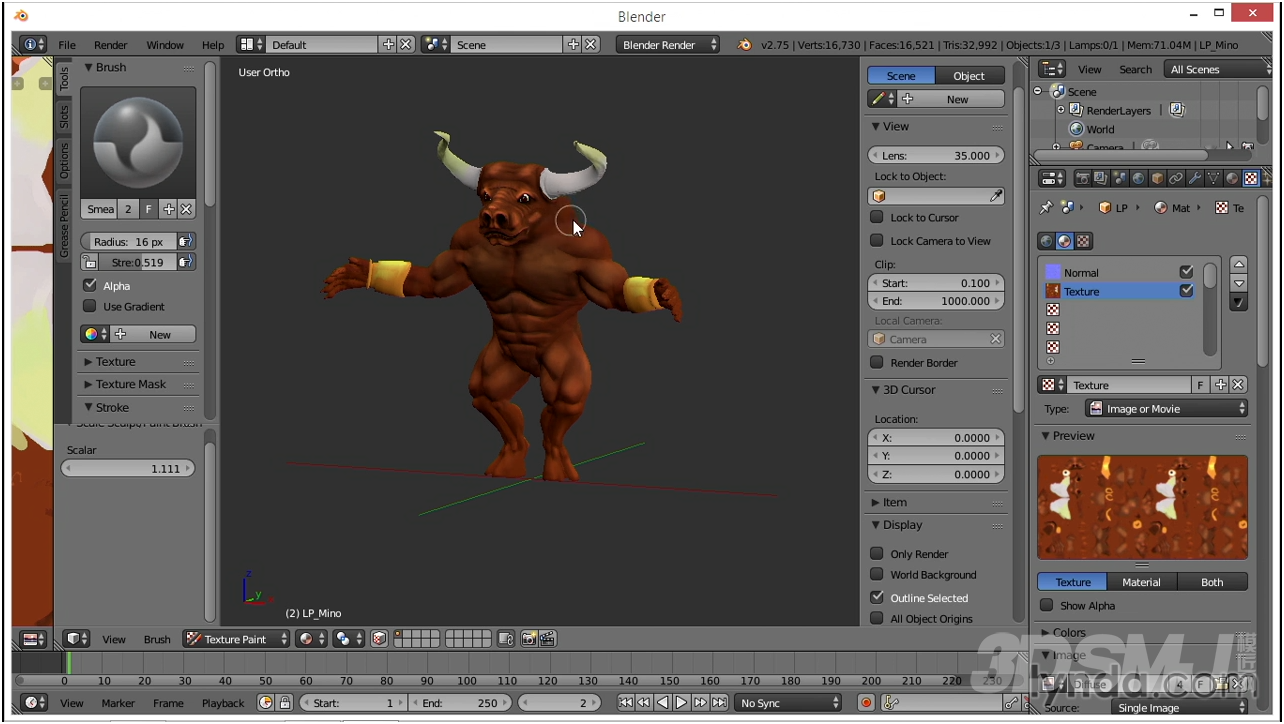Image resolution: width=1284 pixels, height=724 pixels.
Task: Switch preview to the Material tab
Action: pyautogui.click(x=1141, y=582)
